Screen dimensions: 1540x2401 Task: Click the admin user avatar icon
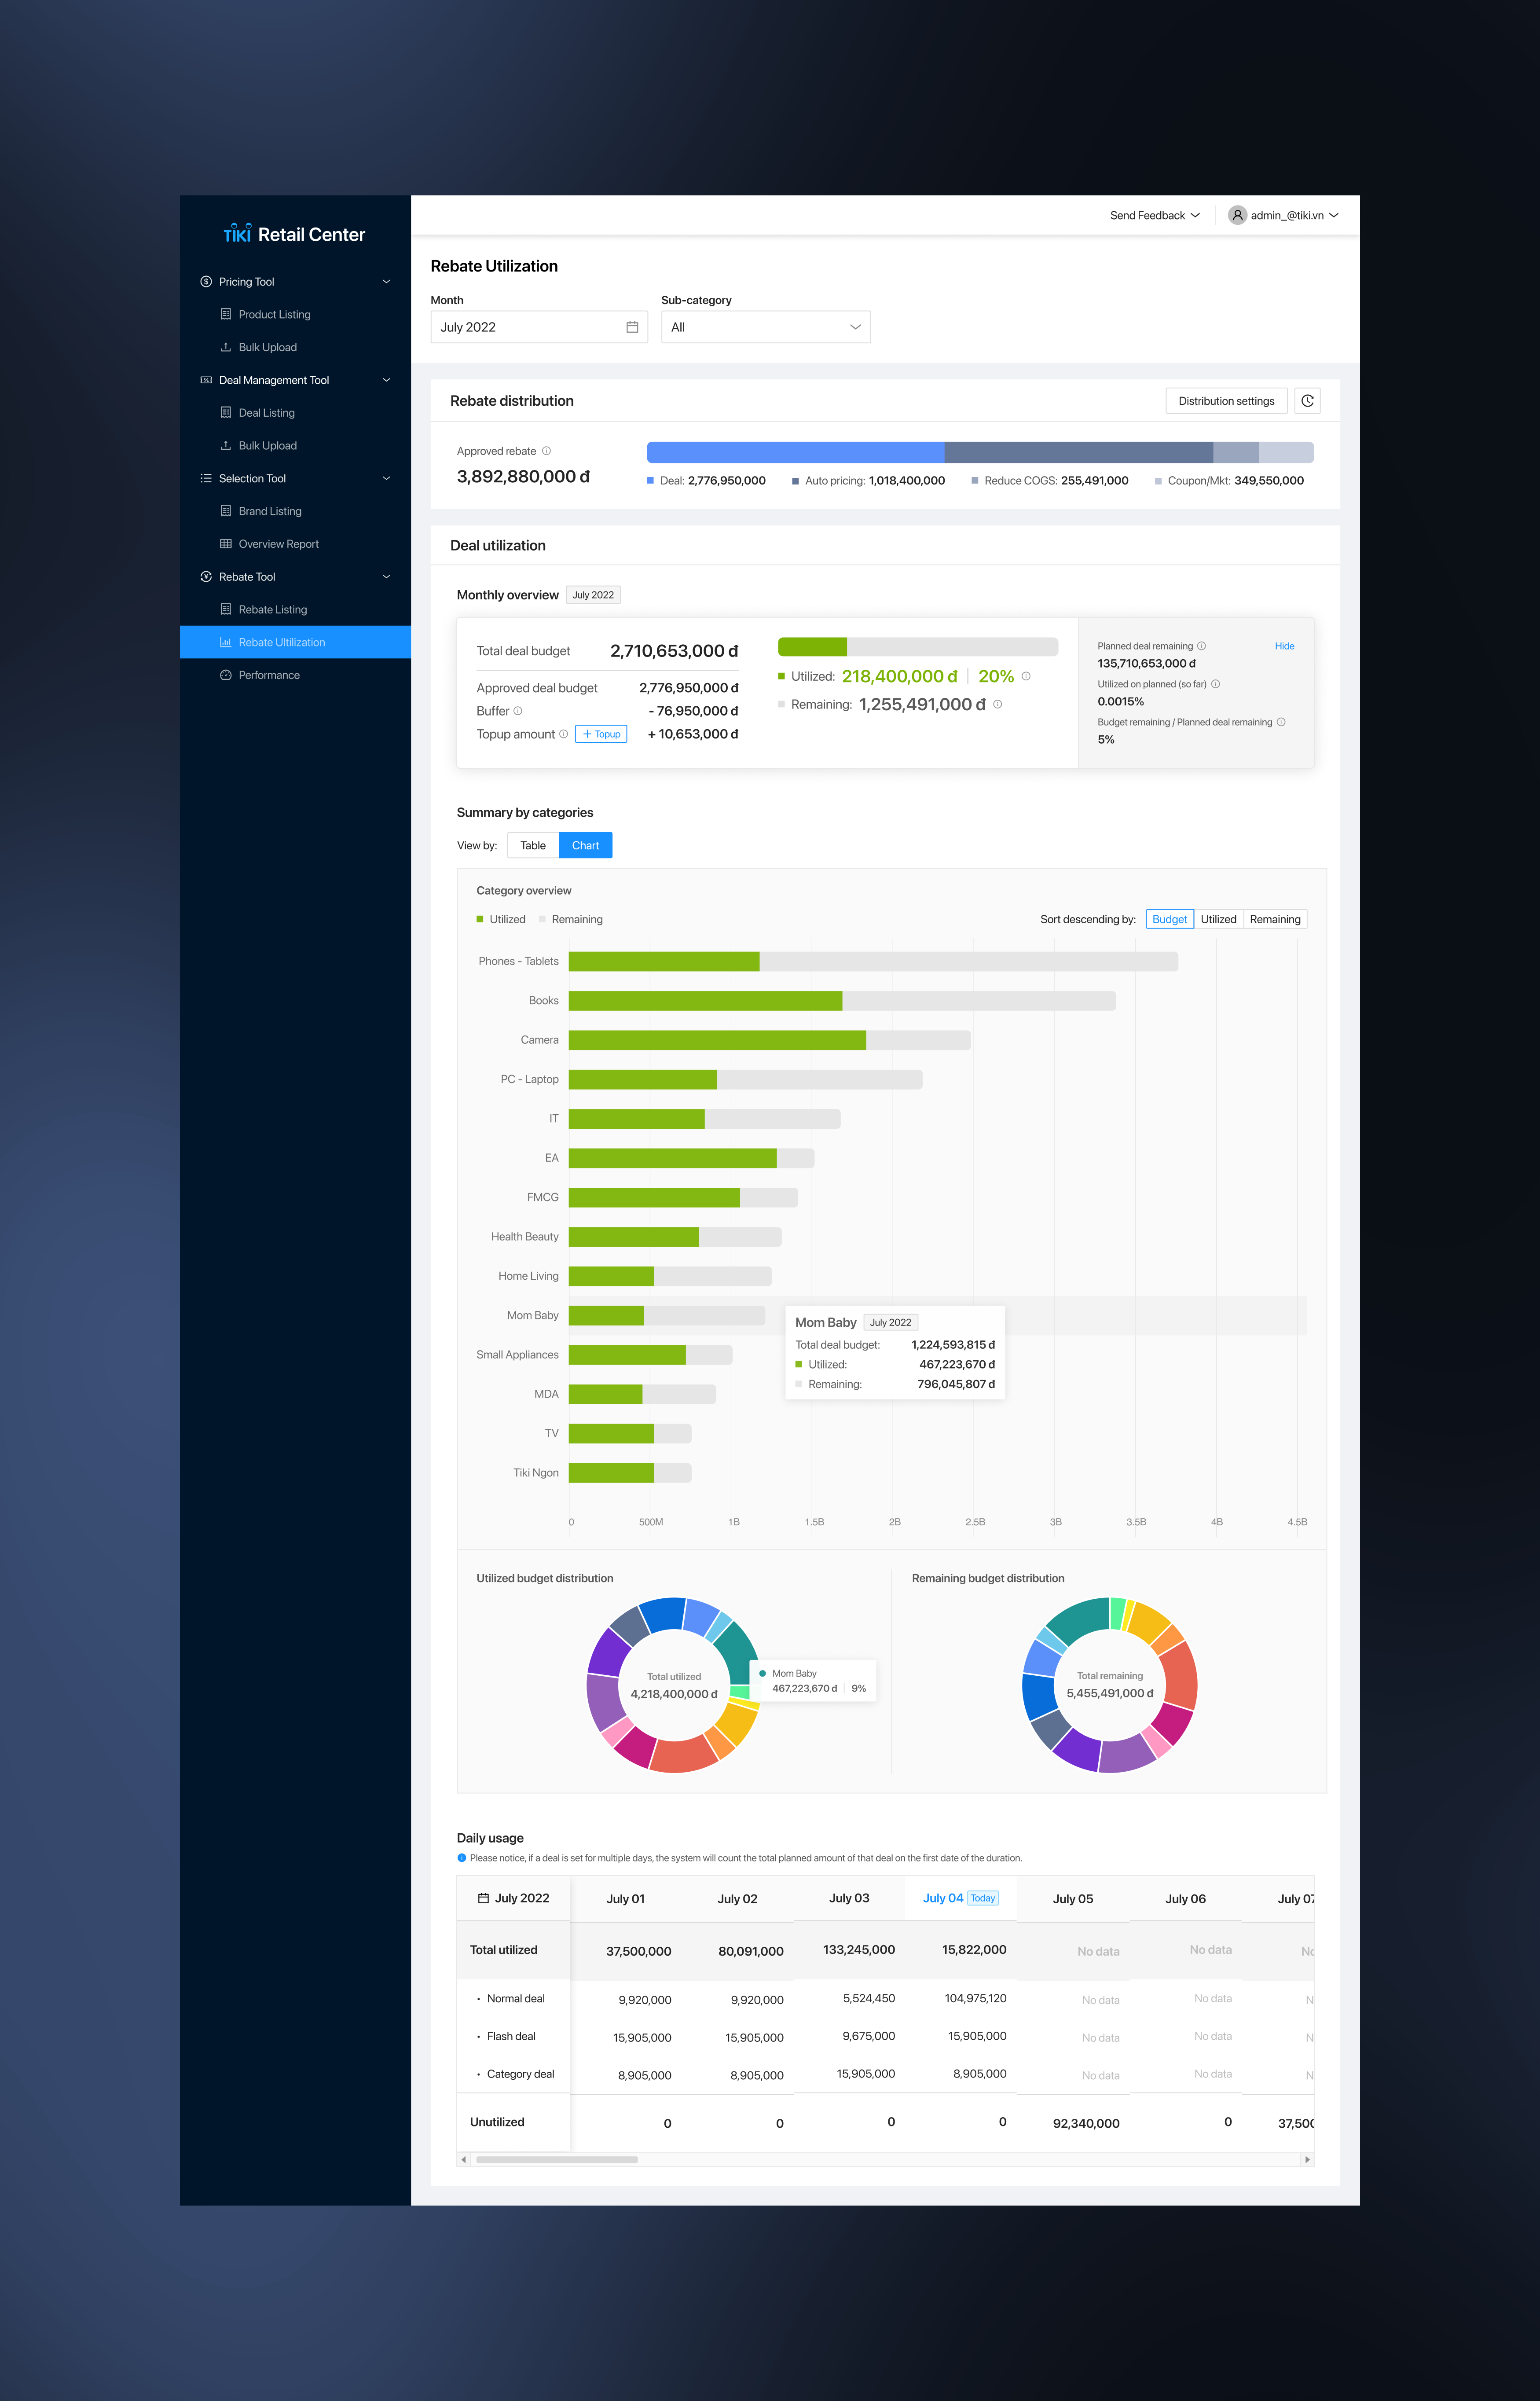pos(1237,215)
